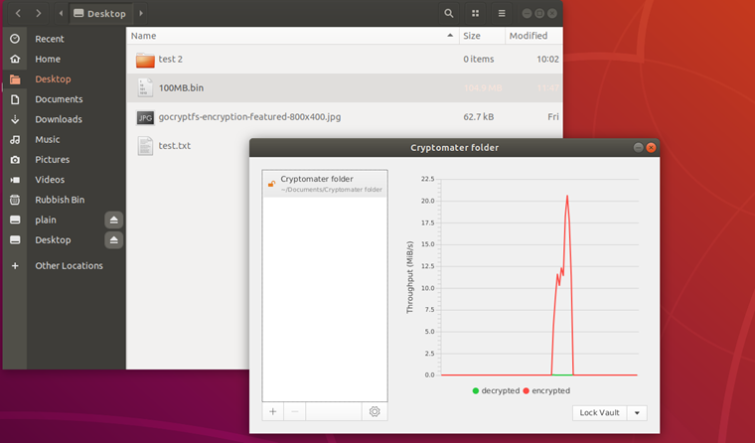755x443 pixels.
Task: Click the Pictures camera icon
Action: click(x=15, y=159)
